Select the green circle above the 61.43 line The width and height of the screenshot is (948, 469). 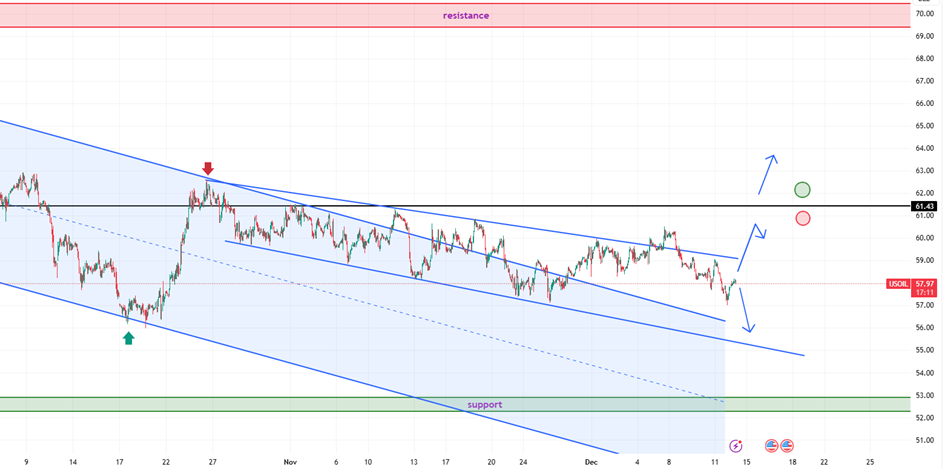pos(802,190)
